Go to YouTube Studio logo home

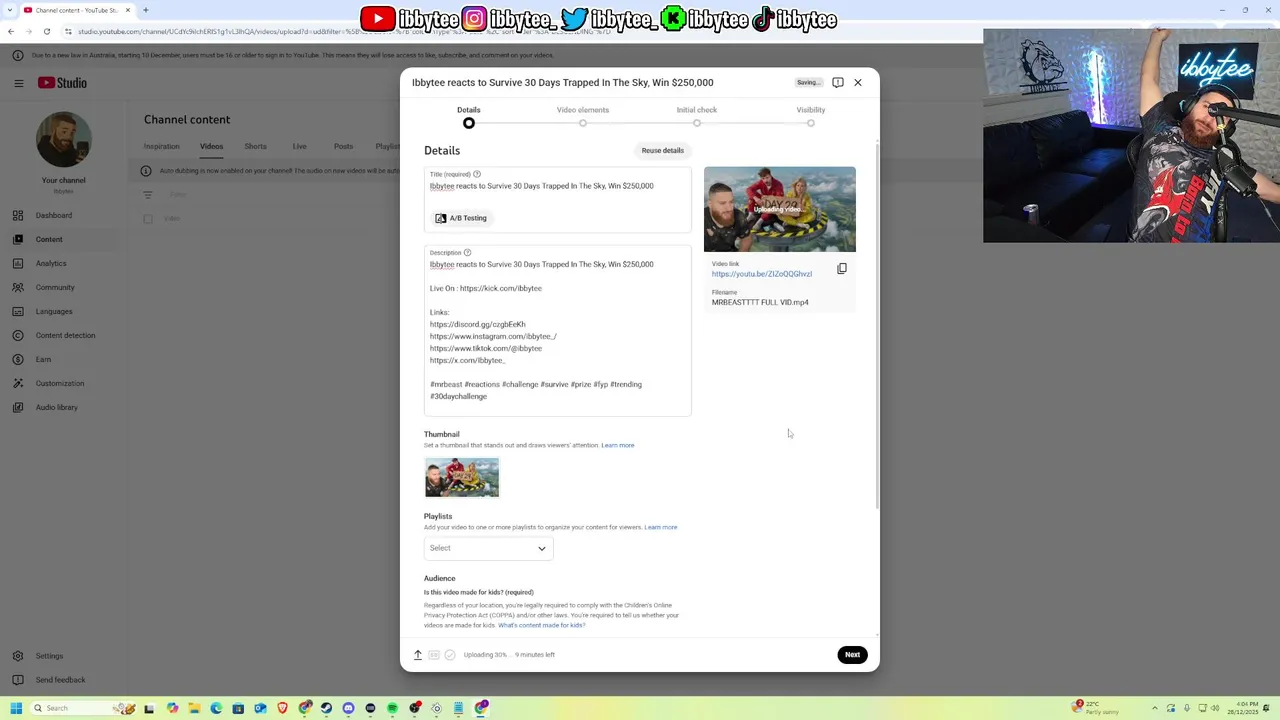(x=62, y=83)
